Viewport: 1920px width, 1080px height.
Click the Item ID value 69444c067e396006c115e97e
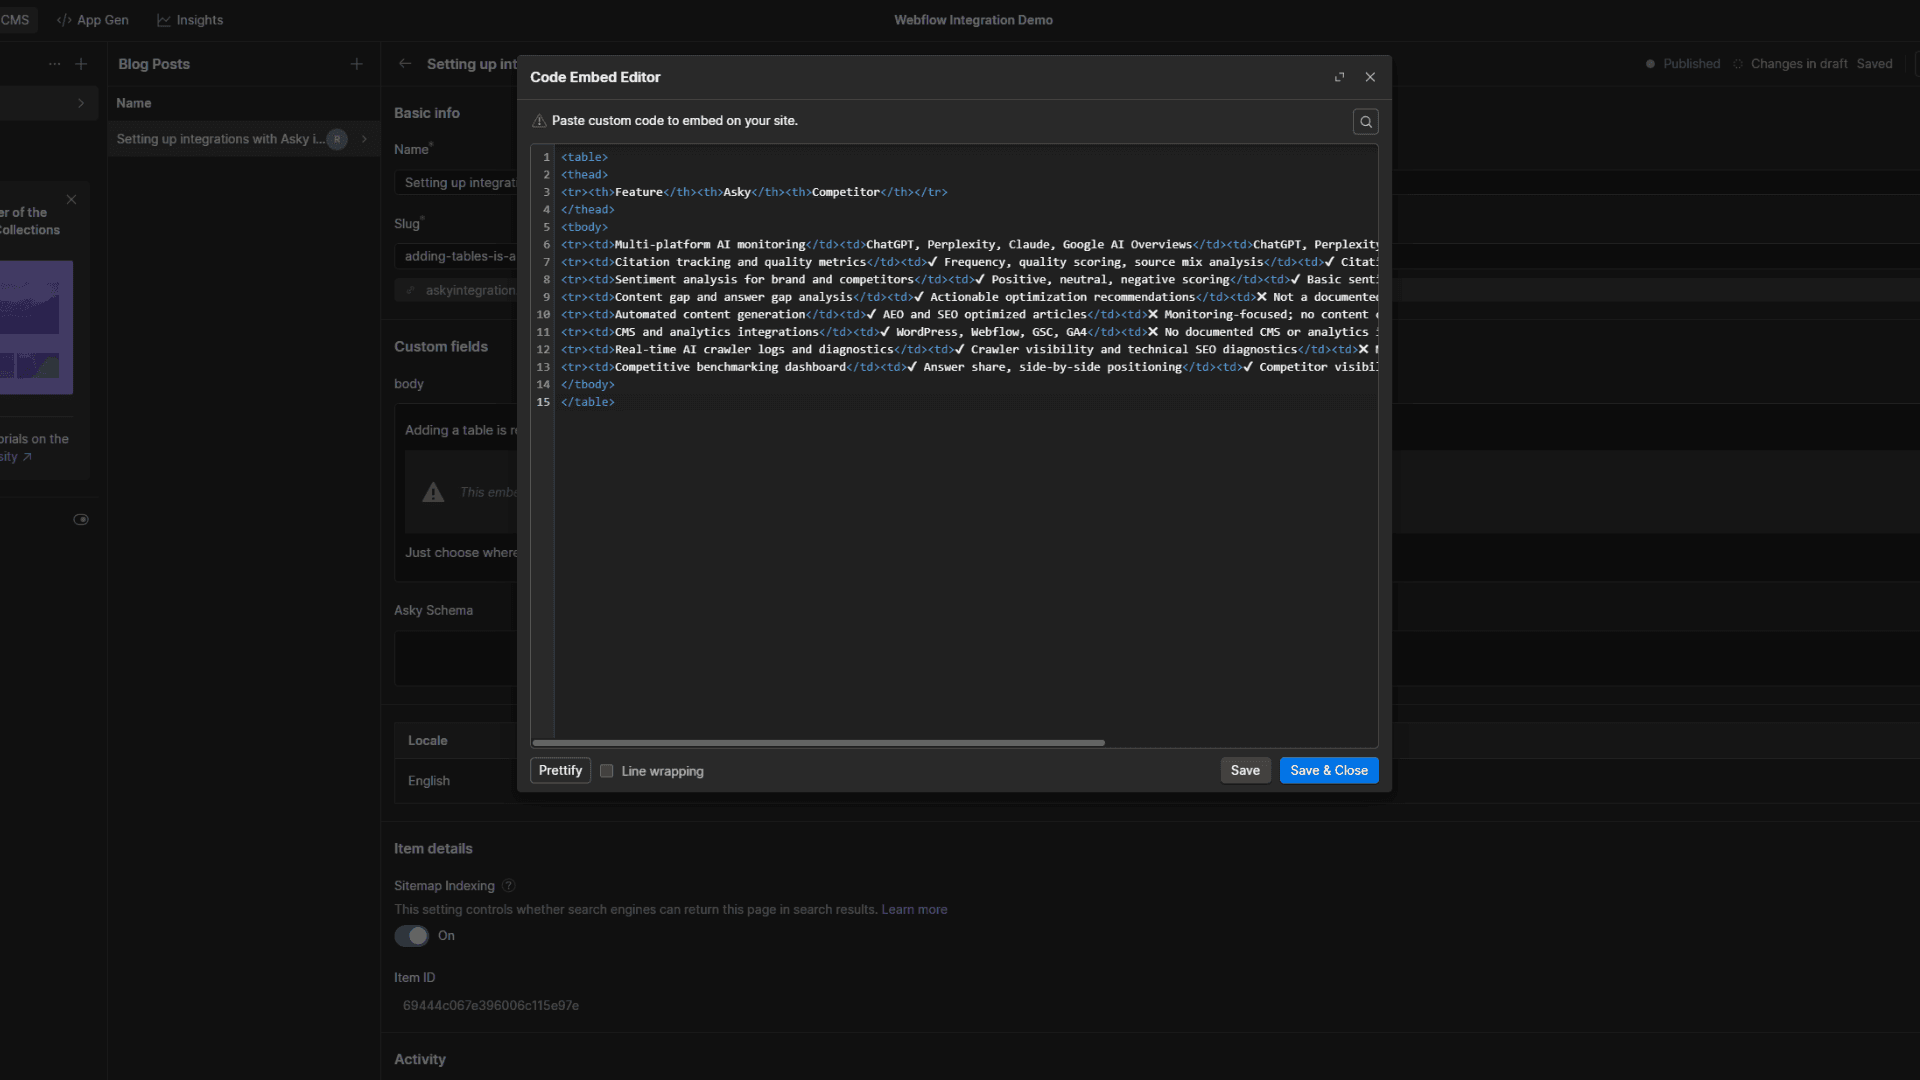point(491,1006)
